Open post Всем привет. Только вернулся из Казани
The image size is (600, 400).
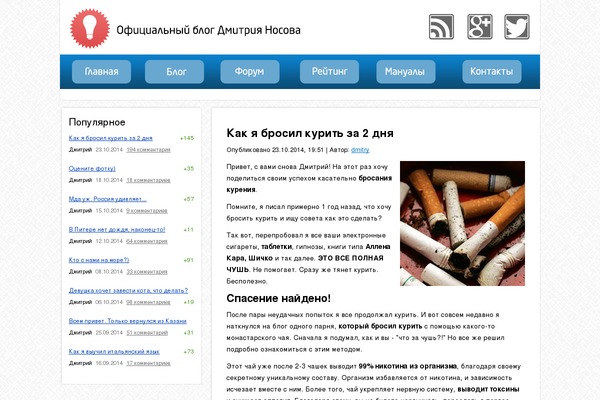pyautogui.click(x=127, y=321)
